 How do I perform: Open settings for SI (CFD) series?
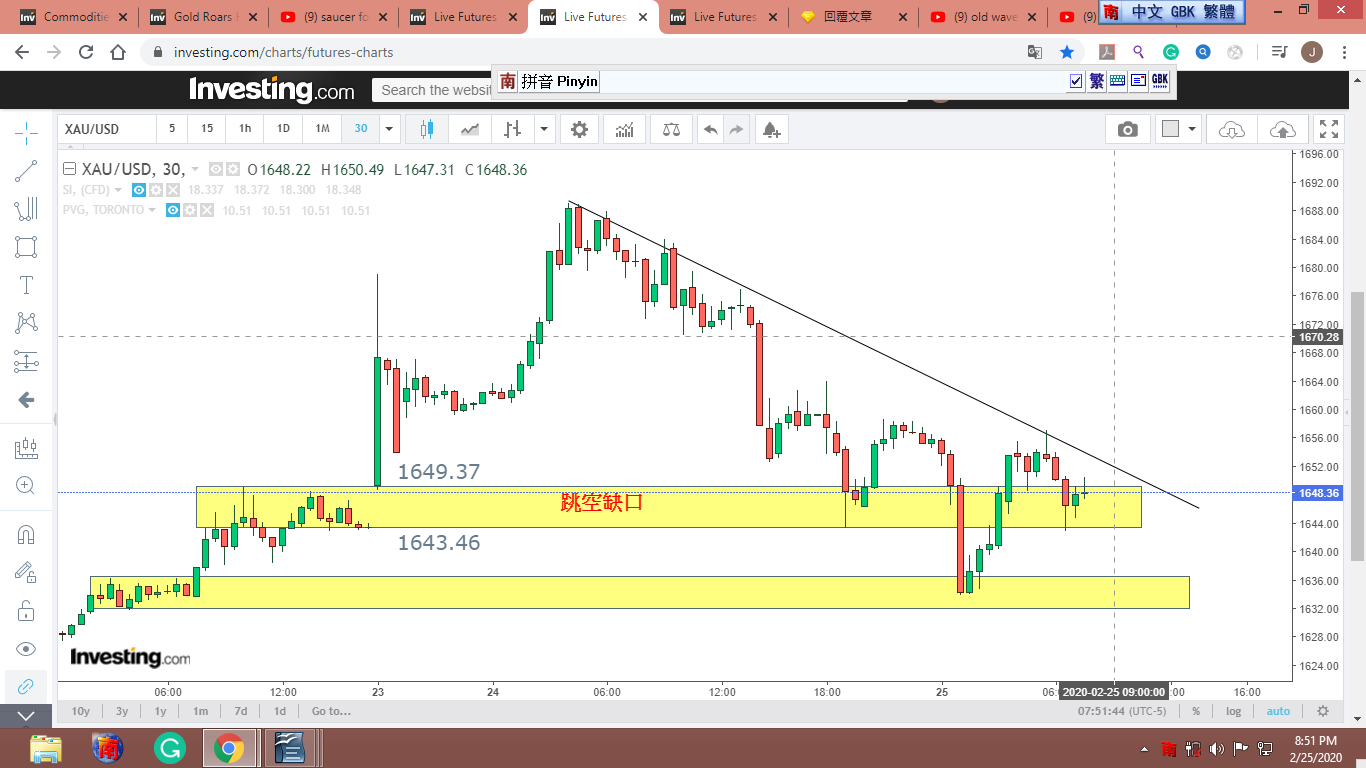156,190
